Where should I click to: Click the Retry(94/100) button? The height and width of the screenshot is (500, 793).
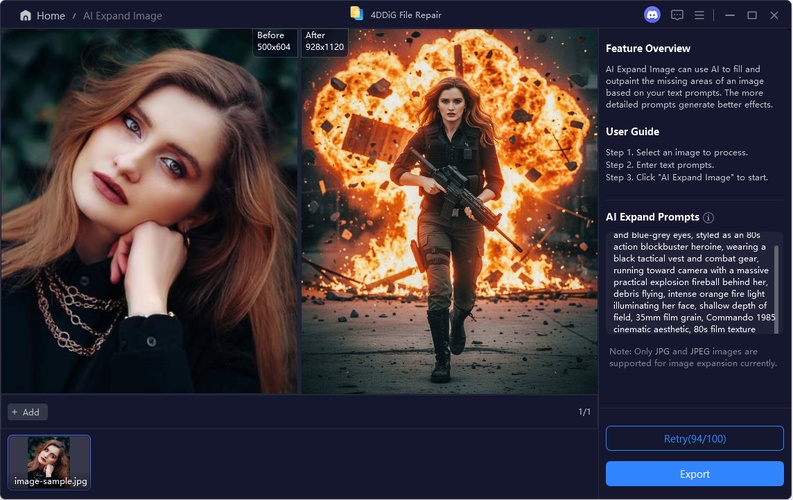694,438
